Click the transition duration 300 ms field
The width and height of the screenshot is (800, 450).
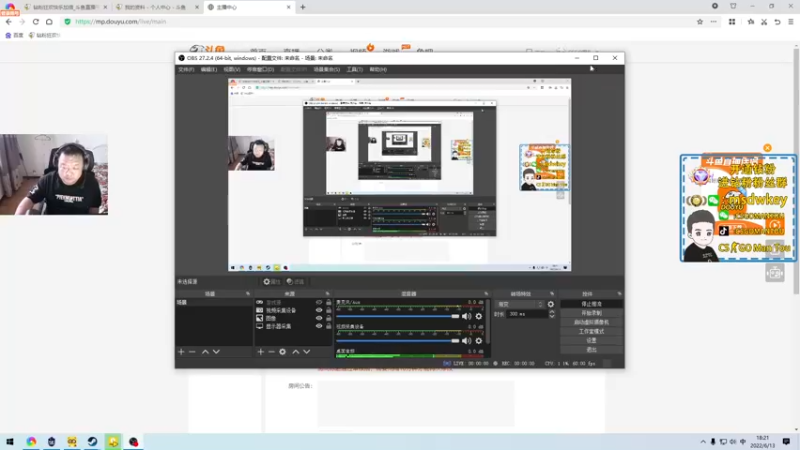[527, 314]
